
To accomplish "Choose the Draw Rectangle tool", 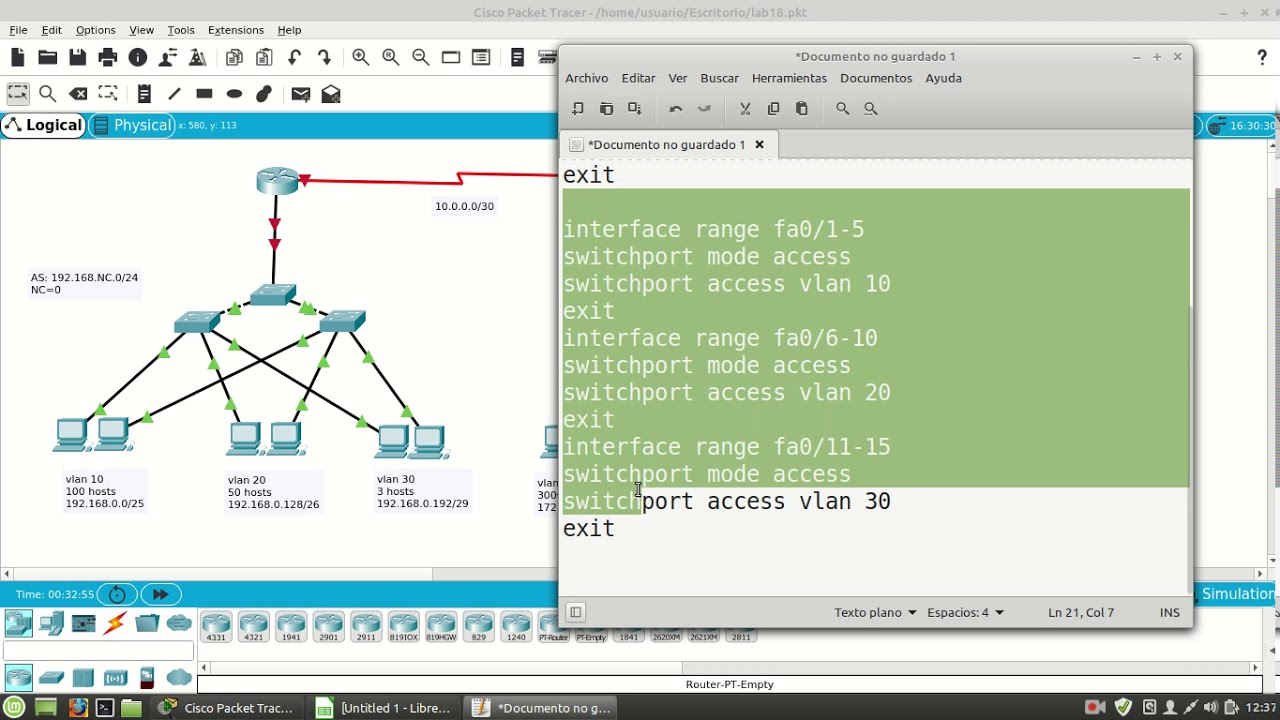I will coord(204,94).
